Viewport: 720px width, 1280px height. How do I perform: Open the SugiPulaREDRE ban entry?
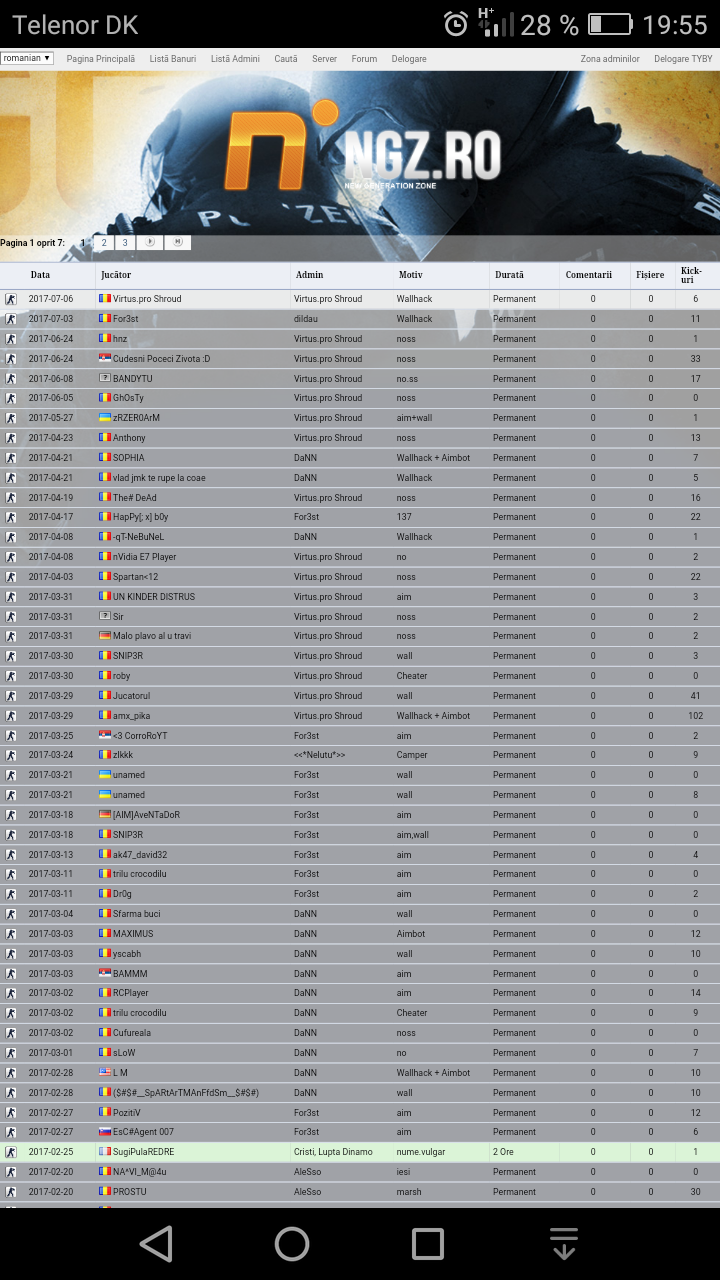tap(143, 1152)
